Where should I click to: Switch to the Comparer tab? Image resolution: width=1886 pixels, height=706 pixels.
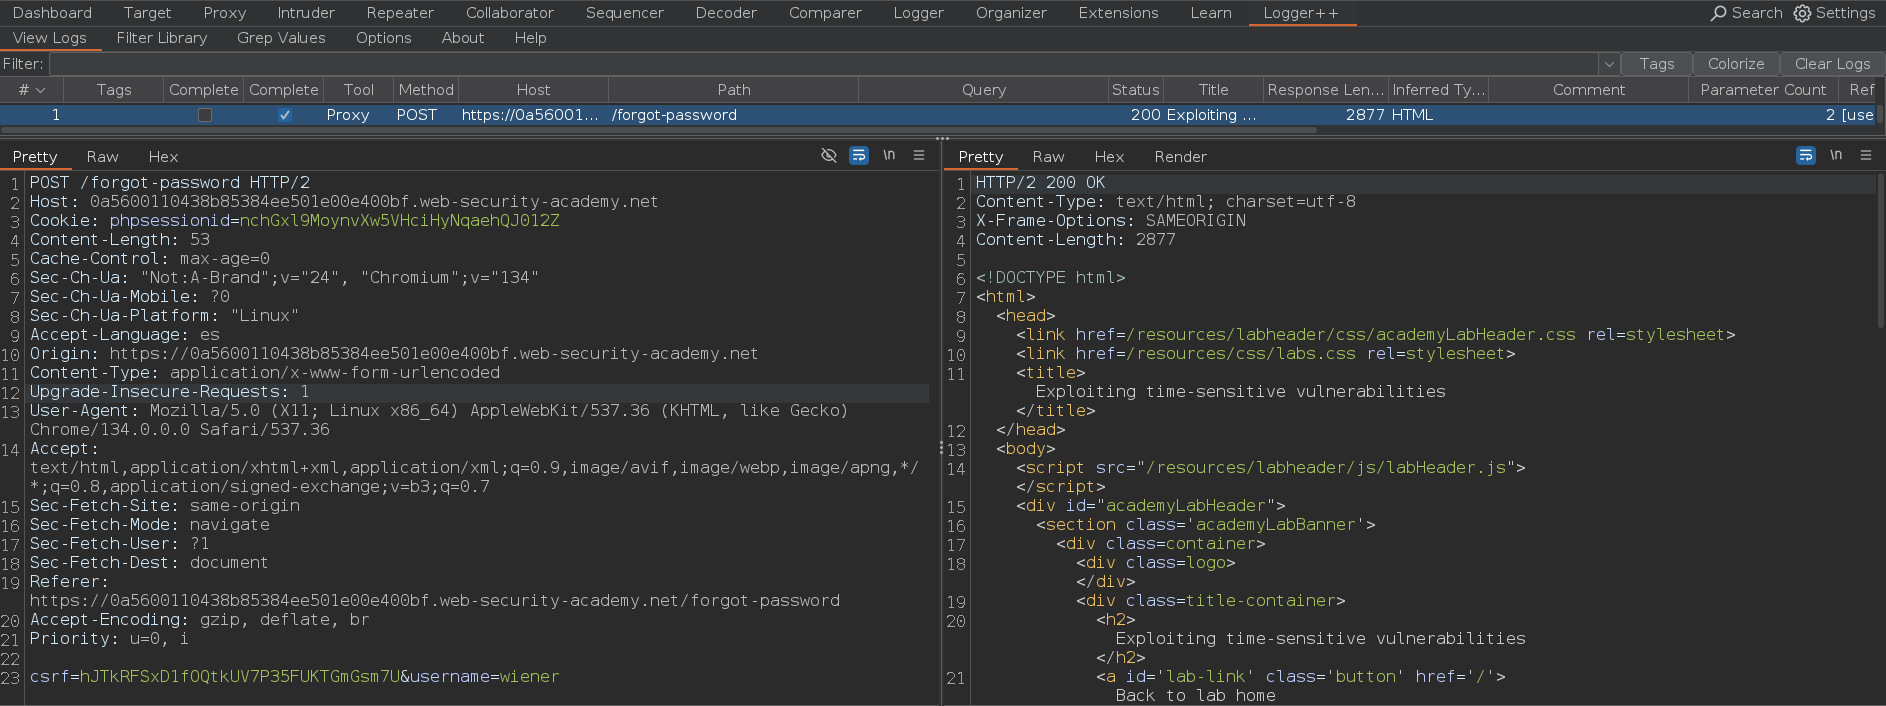click(825, 13)
